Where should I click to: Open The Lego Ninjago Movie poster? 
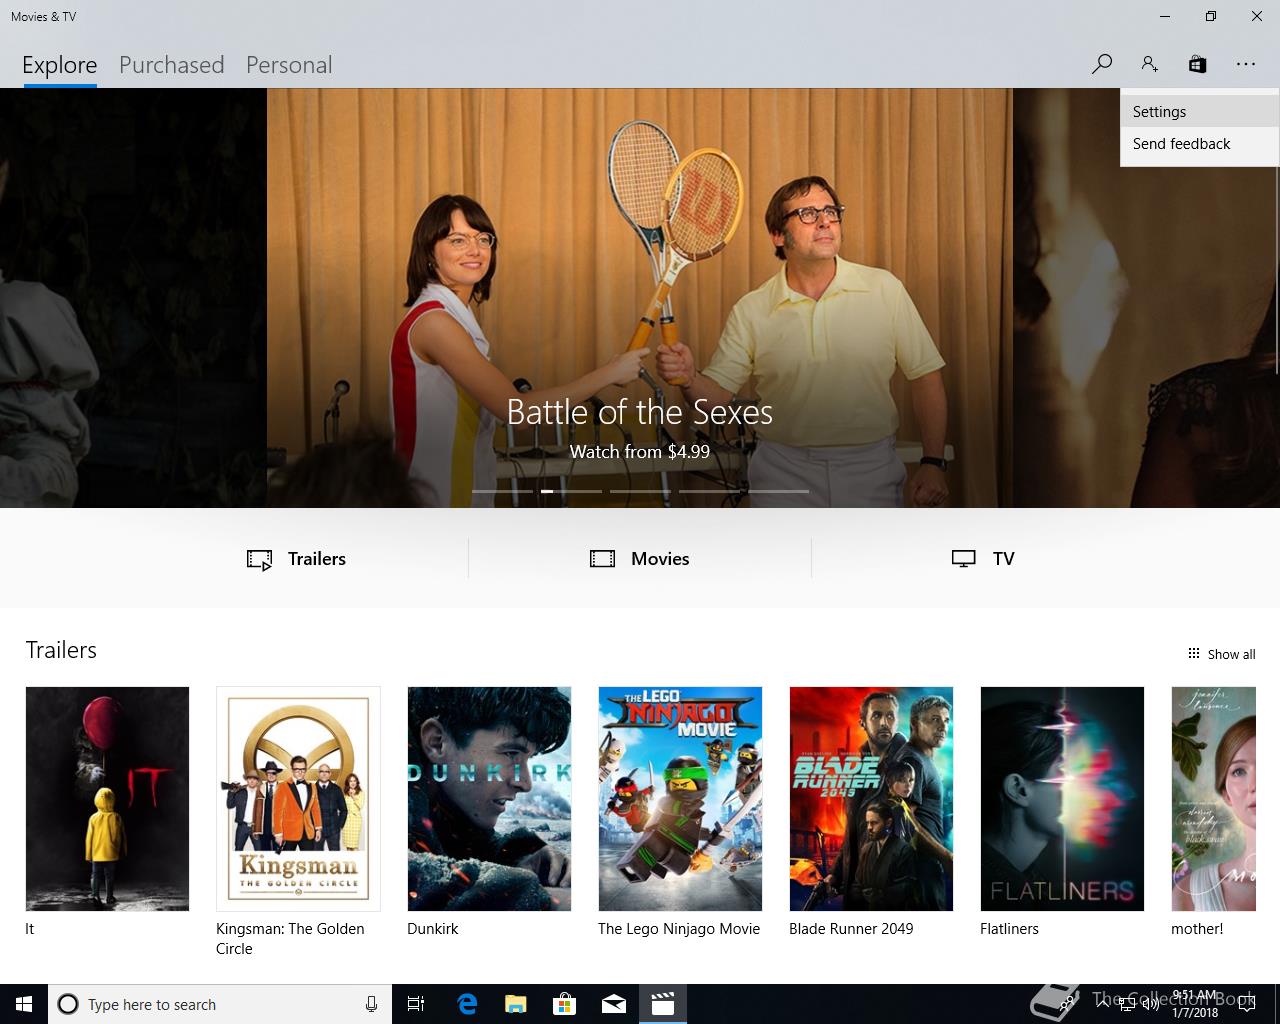point(680,799)
